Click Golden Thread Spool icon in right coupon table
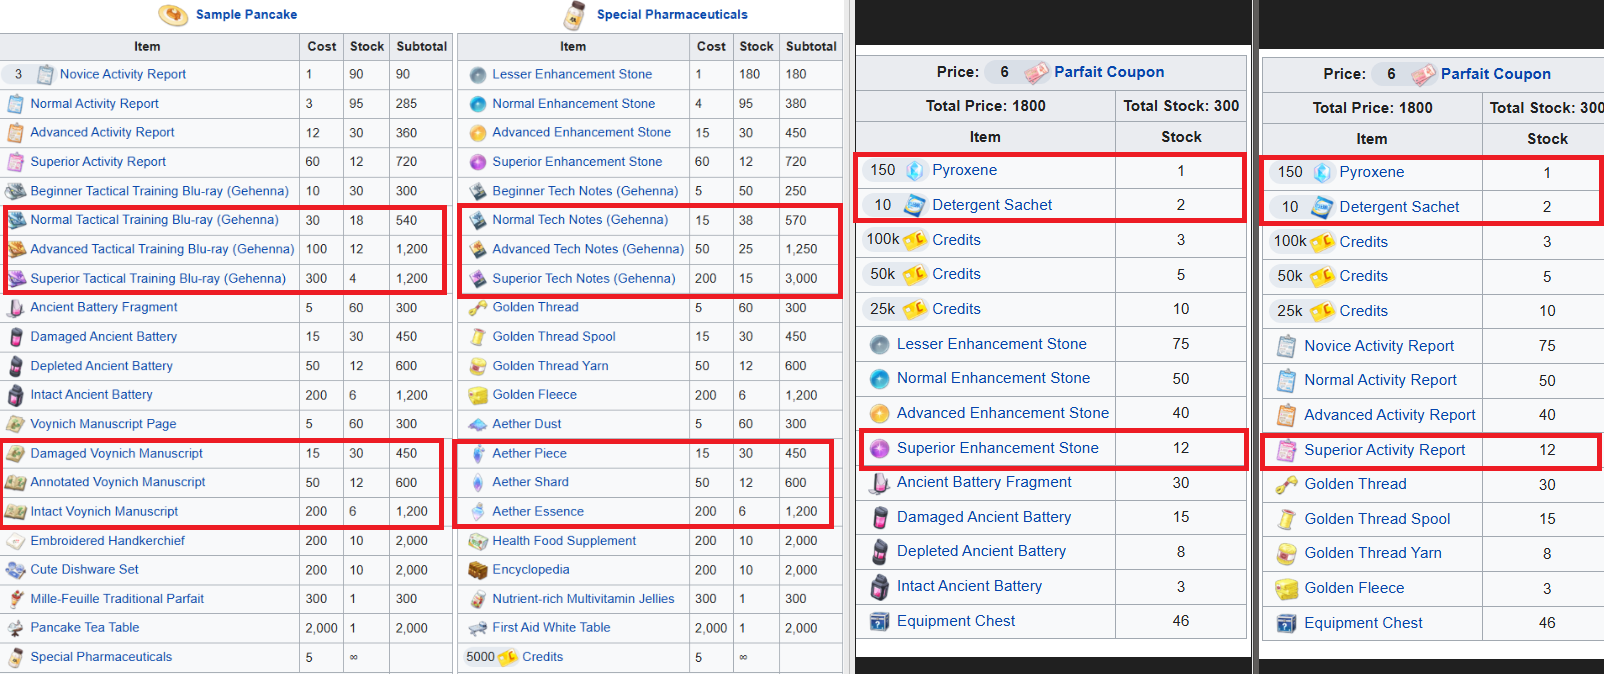The width and height of the screenshot is (1604, 674). [1287, 519]
